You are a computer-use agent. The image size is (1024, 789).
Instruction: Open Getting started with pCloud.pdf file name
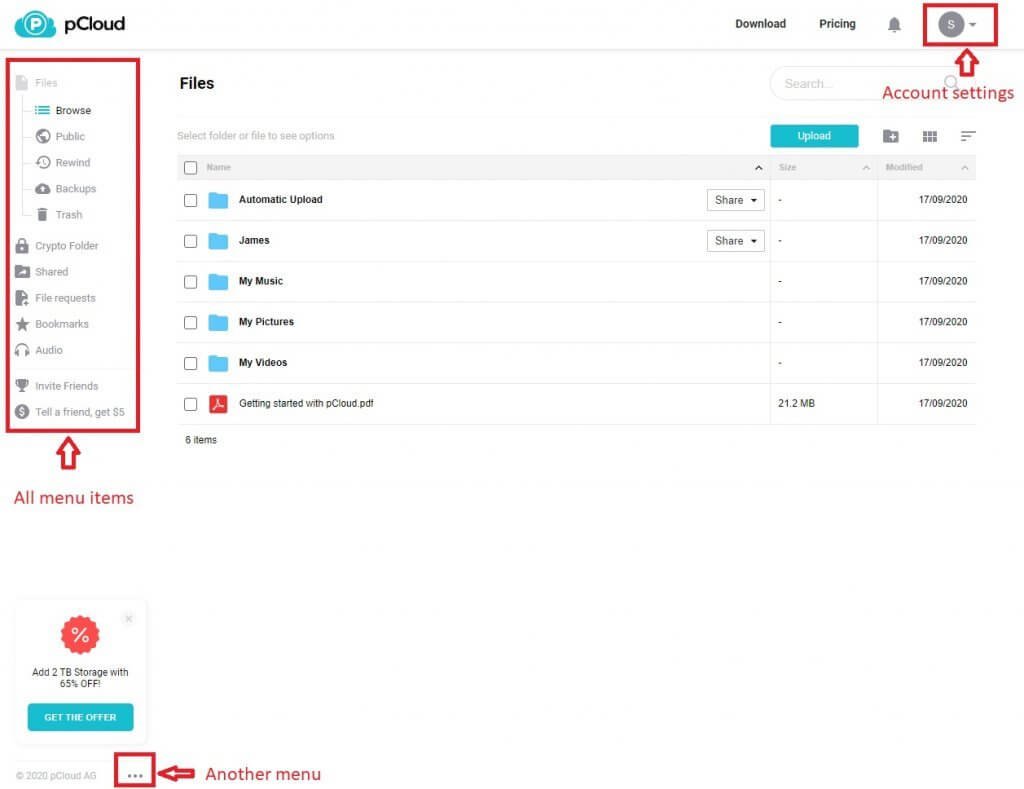[306, 404]
